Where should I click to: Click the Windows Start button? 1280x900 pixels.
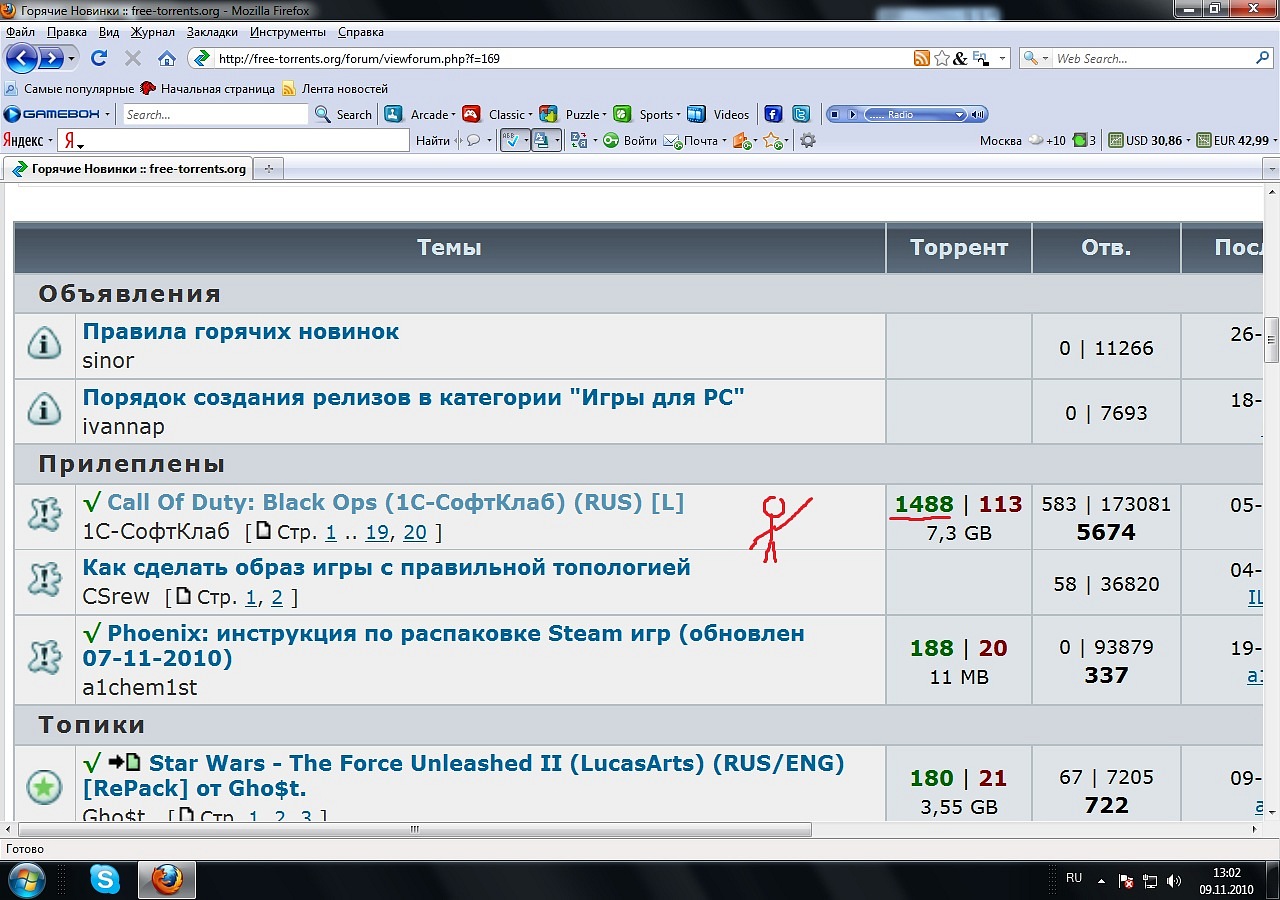coord(27,879)
